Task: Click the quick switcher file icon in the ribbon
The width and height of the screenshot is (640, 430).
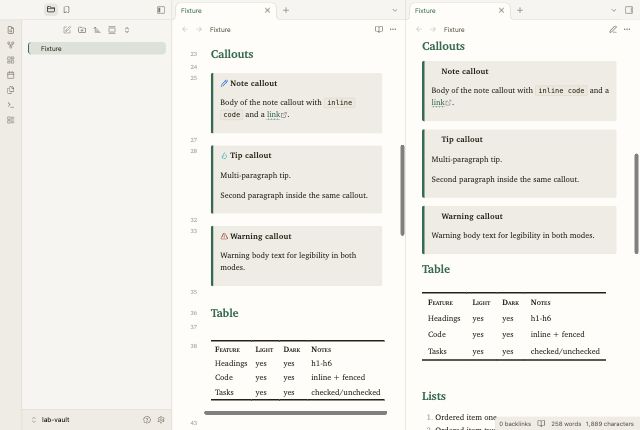Action: (11, 30)
